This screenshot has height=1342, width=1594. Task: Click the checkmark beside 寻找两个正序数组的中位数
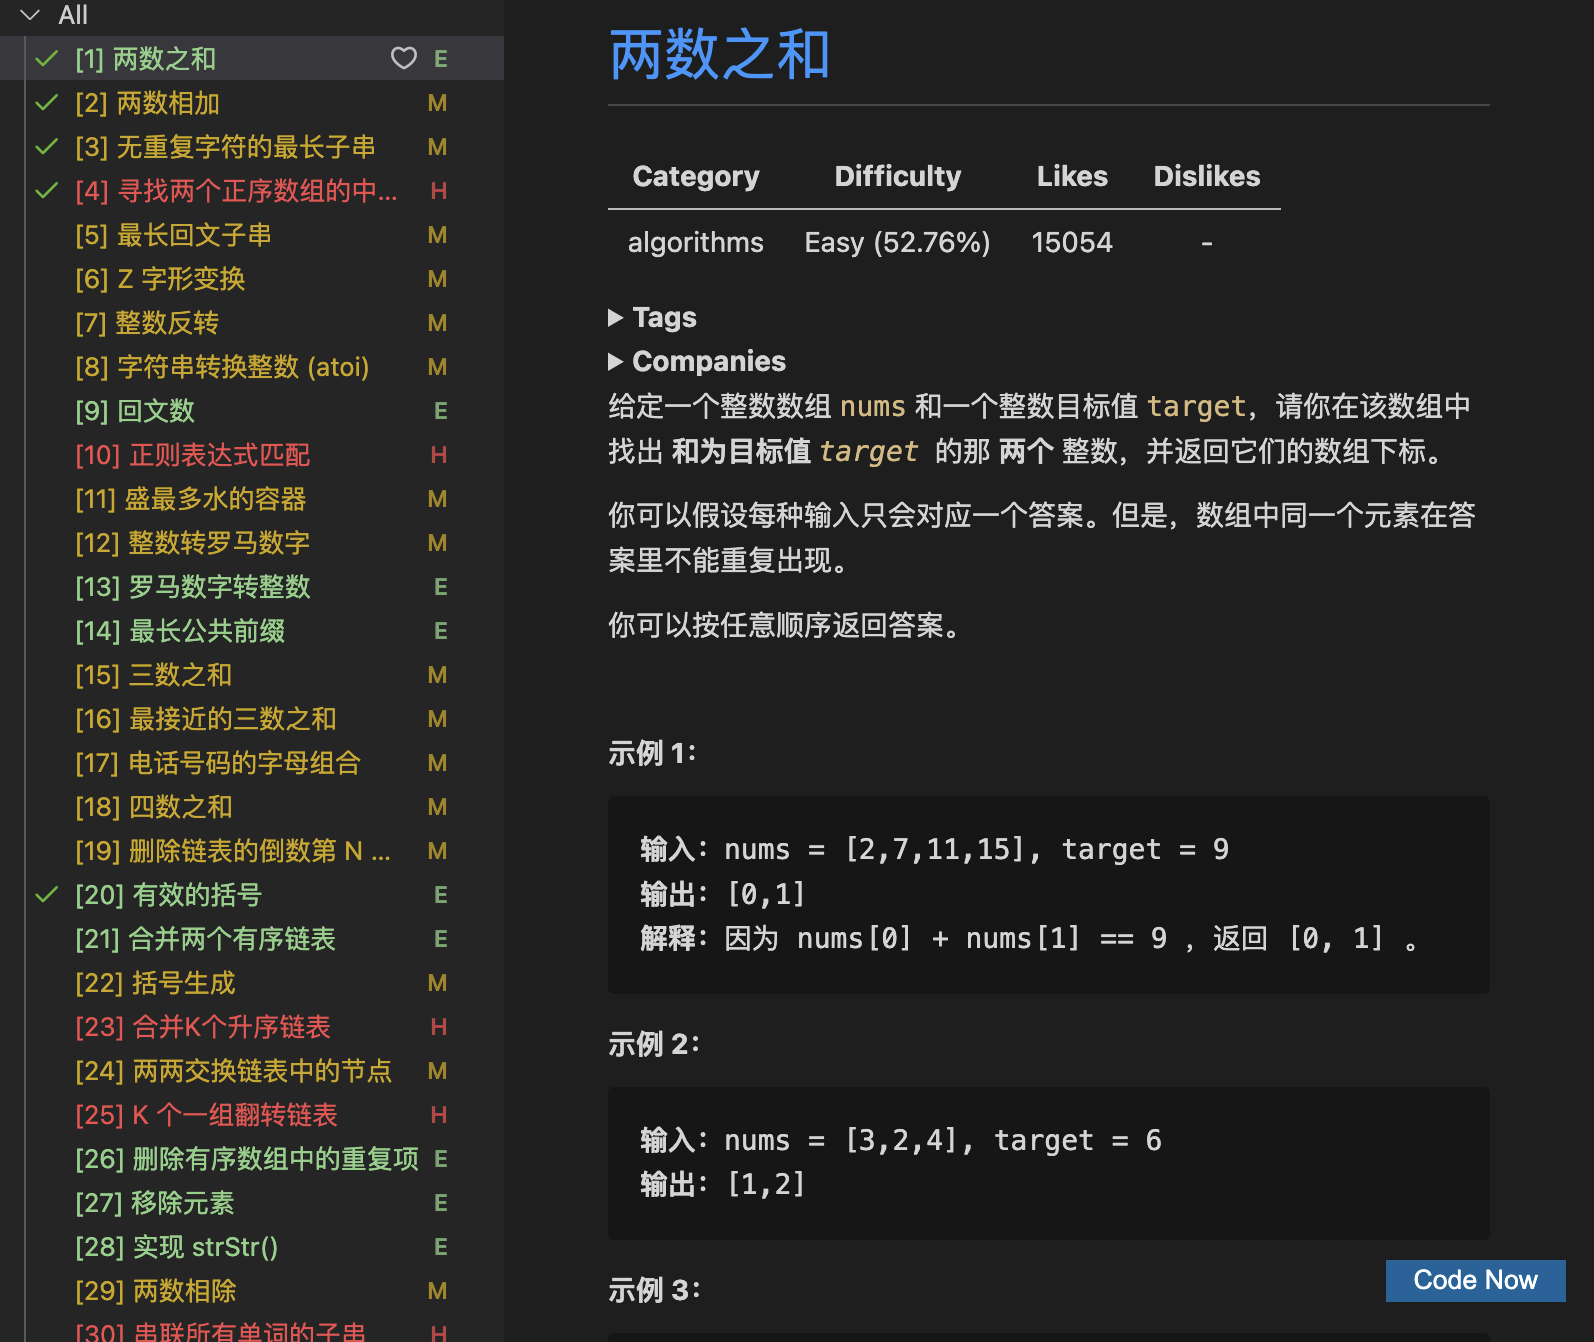tap(47, 191)
